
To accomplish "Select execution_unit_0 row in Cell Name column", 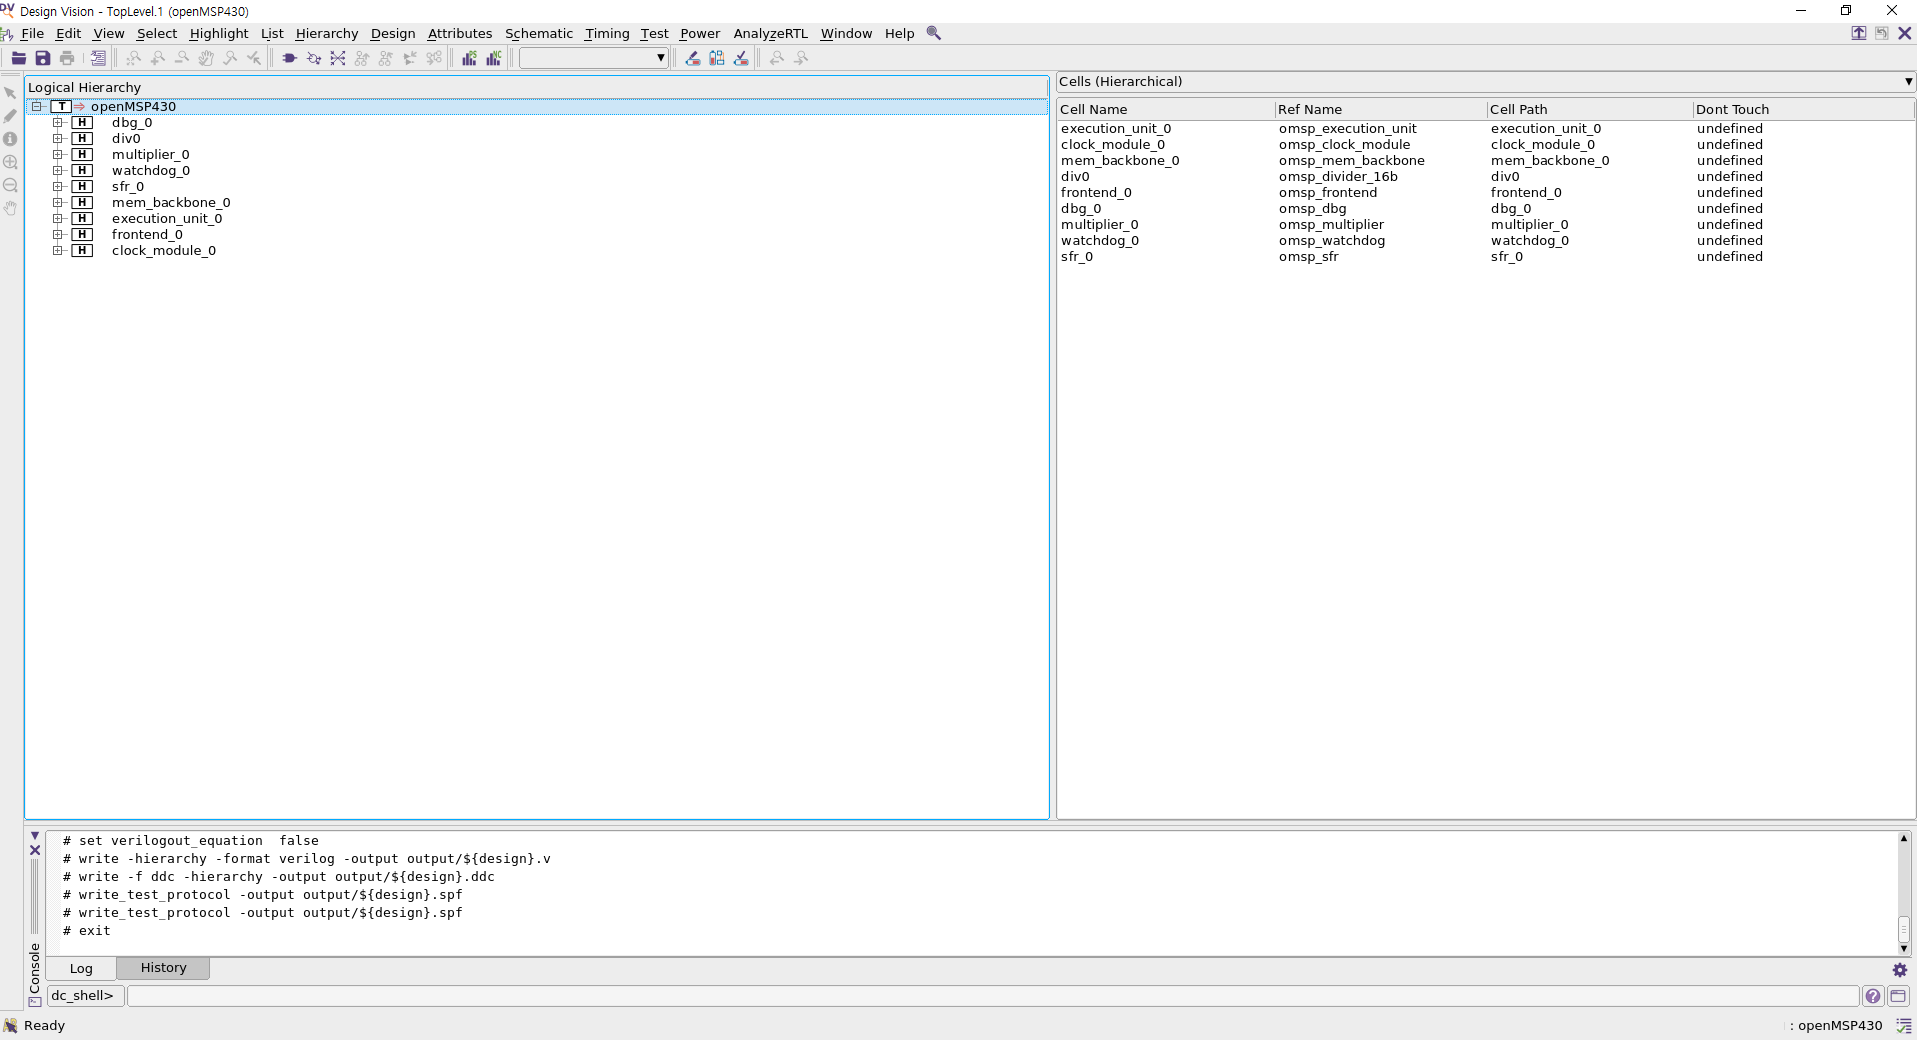I will point(1116,129).
